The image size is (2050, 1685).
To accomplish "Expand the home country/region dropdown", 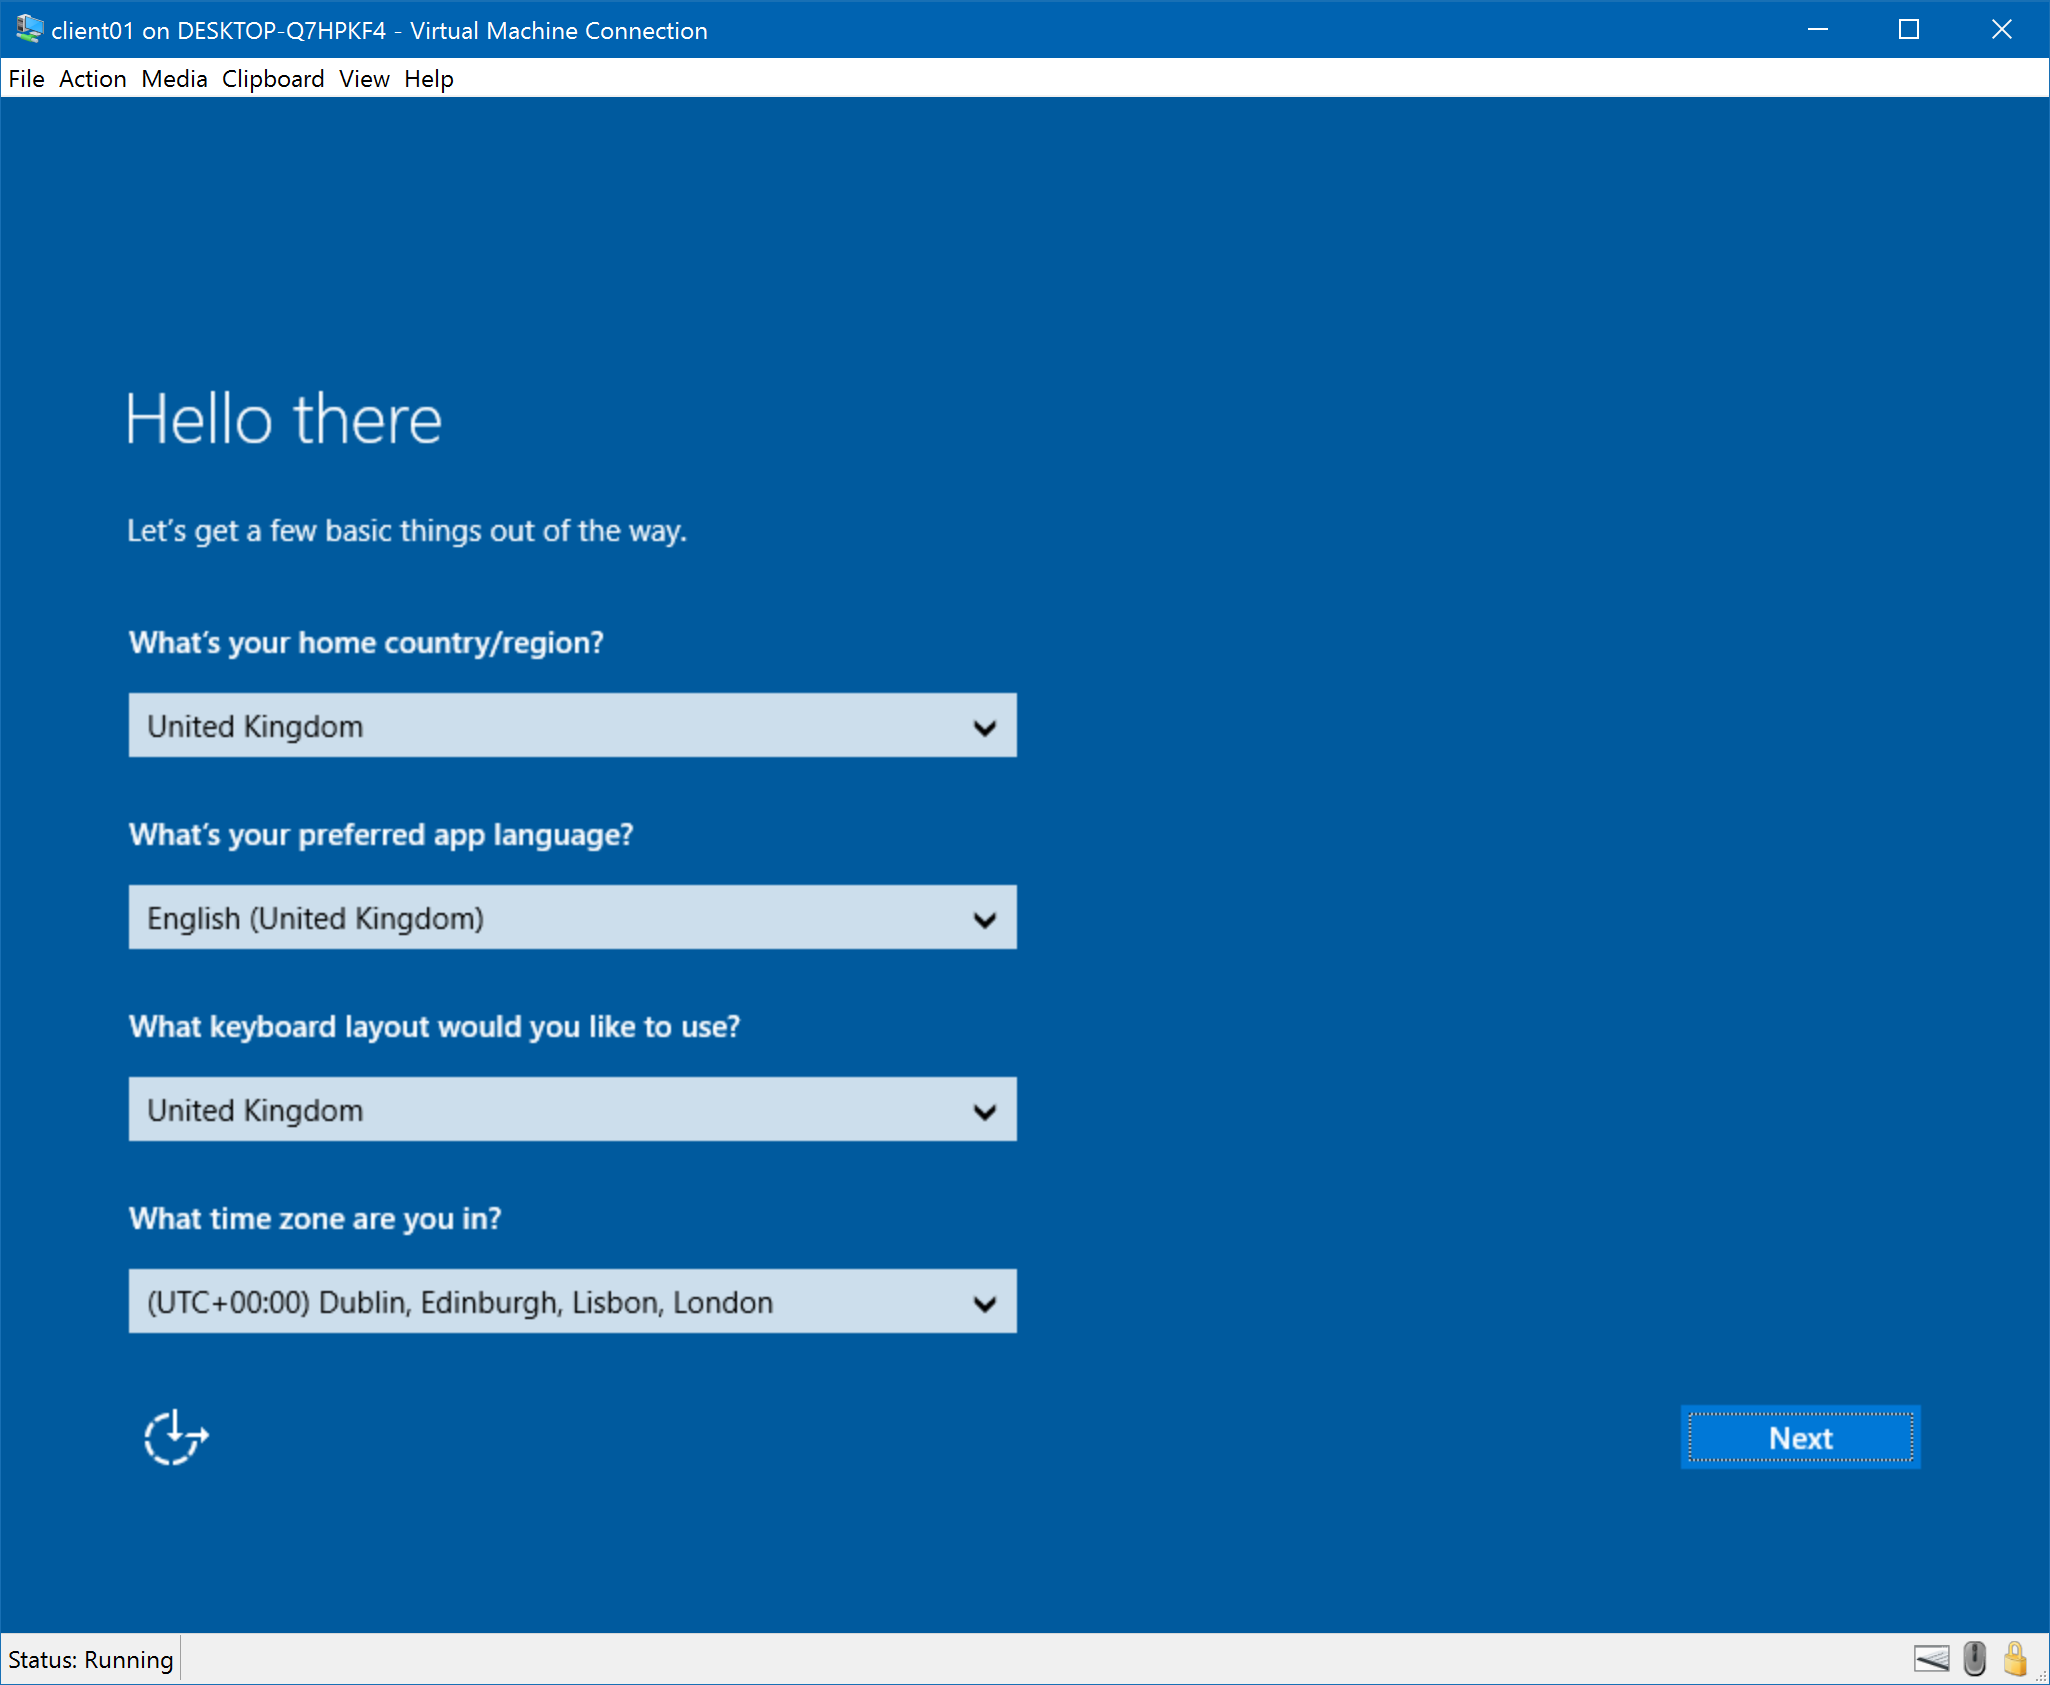I will pyautogui.click(x=986, y=725).
